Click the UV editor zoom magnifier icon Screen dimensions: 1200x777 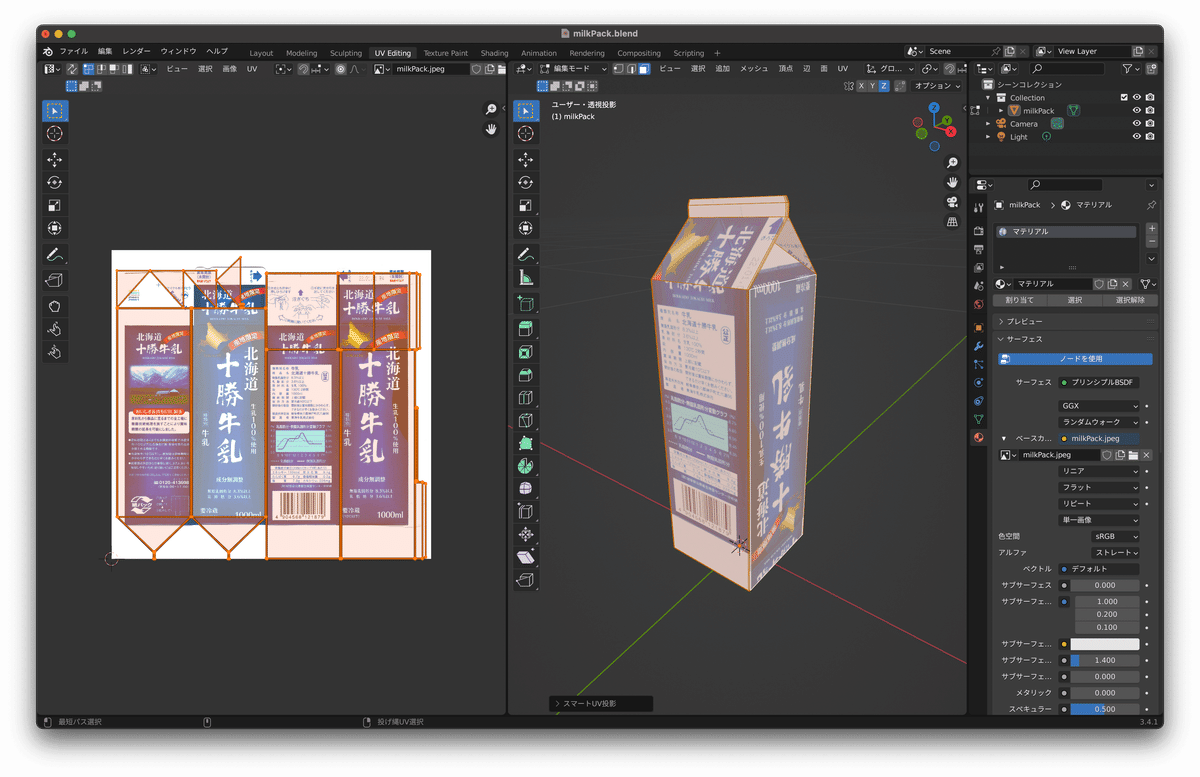click(x=491, y=110)
